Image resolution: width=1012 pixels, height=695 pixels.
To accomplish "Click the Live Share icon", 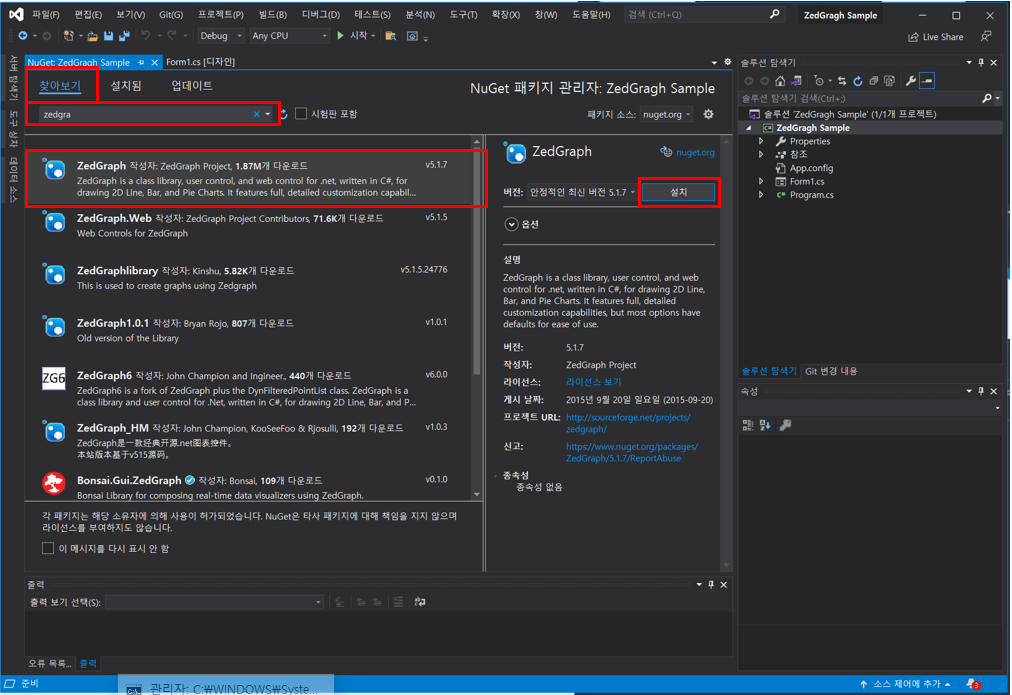I will click(x=913, y=37).
